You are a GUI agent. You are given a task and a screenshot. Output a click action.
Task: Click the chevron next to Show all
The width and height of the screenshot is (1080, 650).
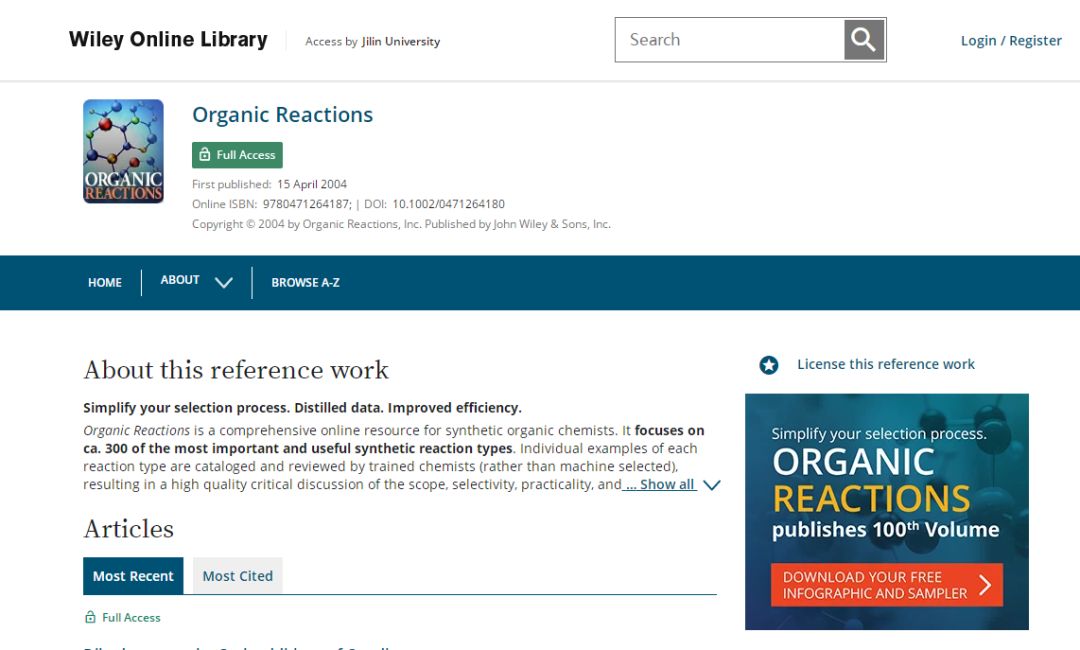pos(711,485)
